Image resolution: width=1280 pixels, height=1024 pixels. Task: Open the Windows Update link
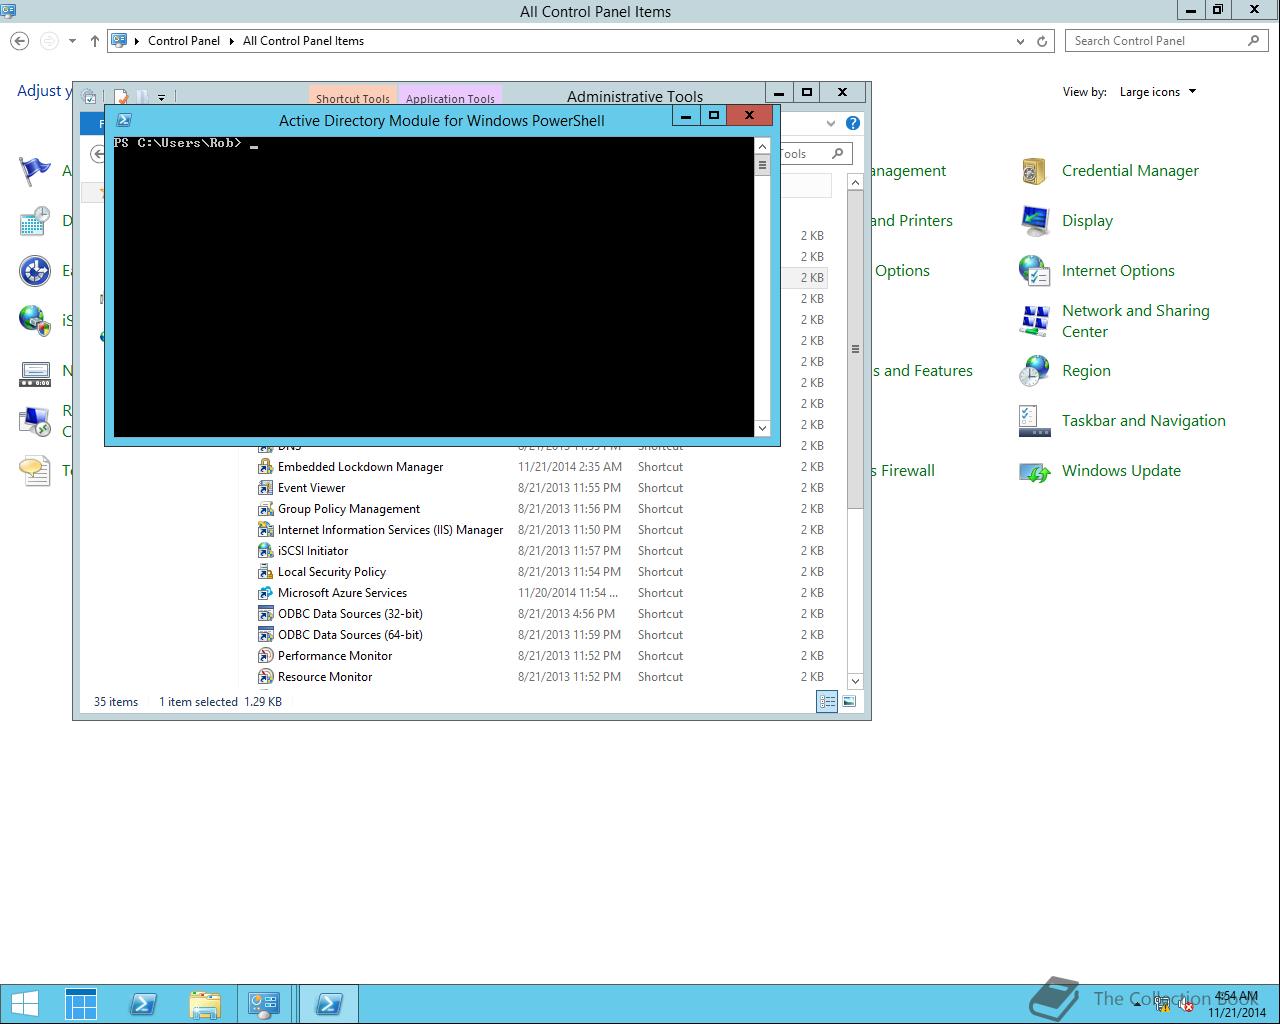tap(1121, 471)
